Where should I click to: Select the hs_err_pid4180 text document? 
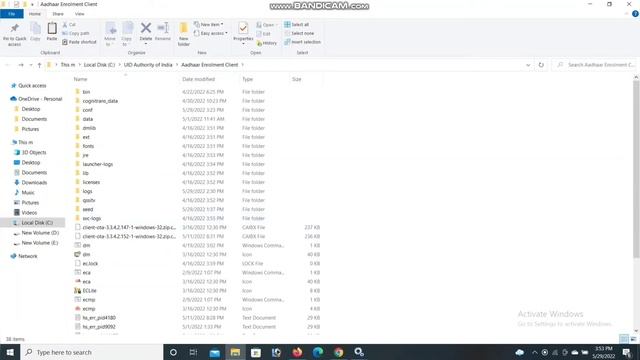(99, 318)
